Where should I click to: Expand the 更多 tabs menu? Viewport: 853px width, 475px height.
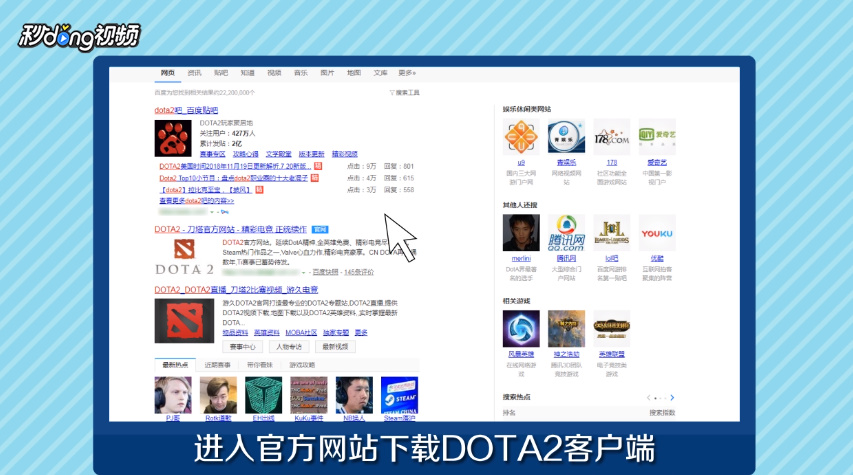click(x=407, y=73)
